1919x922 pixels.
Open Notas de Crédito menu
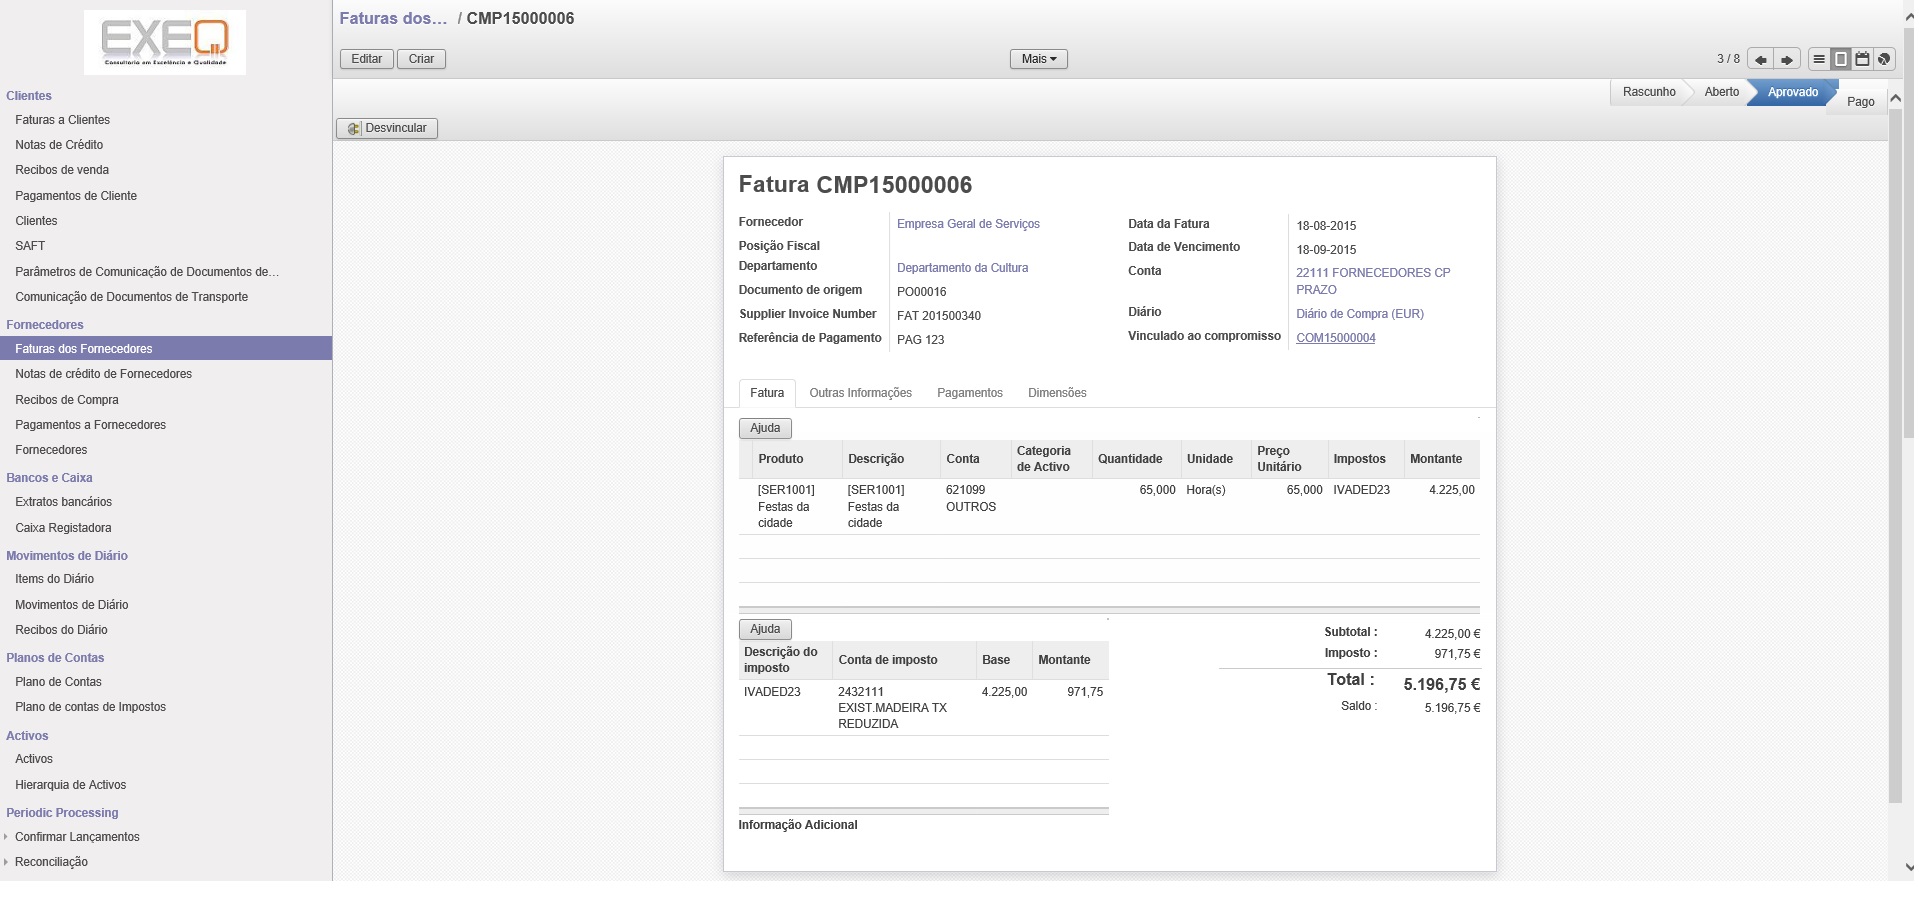[59, 145]
